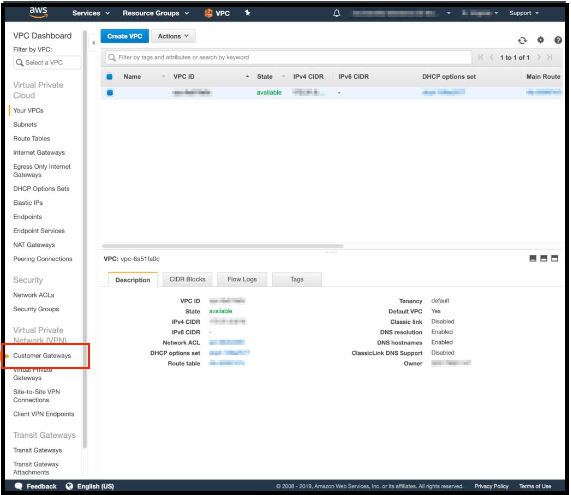The width and height of the screenshot is (571, 495).
Task: Click the search magnifier in the filter bar
Action: pyautogui.click(x=112, y=58)
